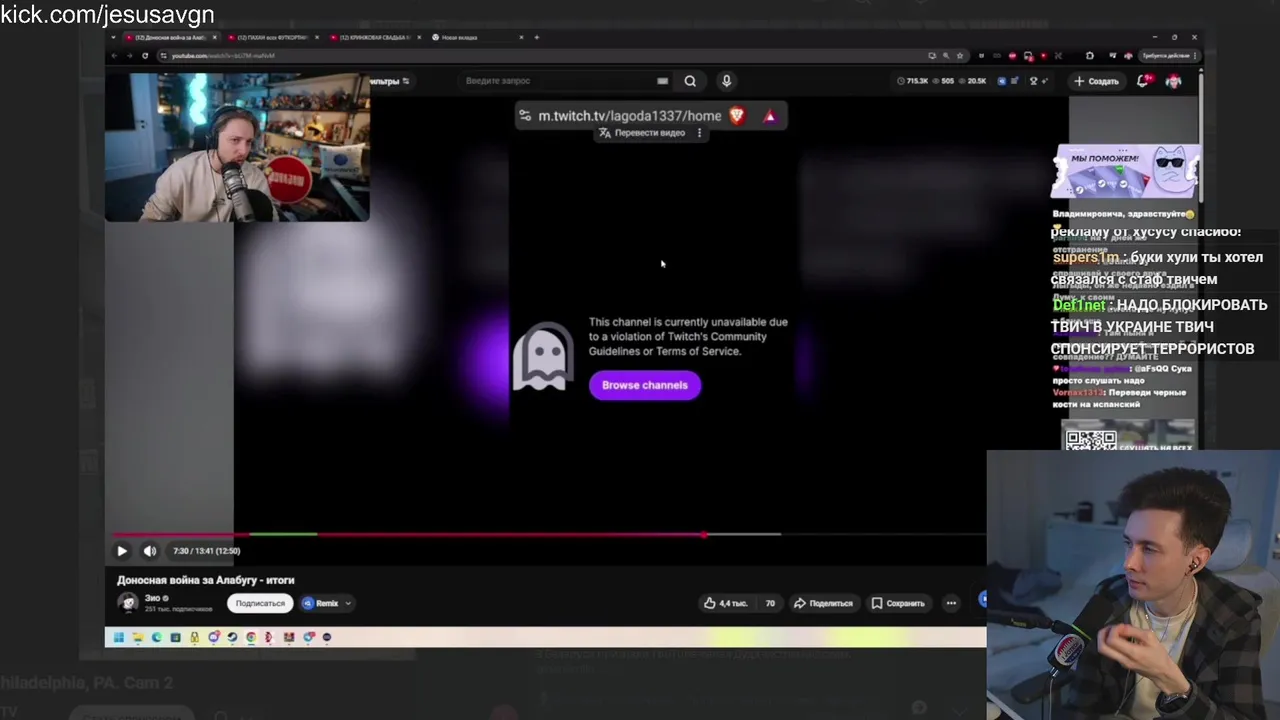The height and width of the screenshot is (720, 1280).
Task: Click the 715.3K counter in the header
Action: tap(913, 81)
